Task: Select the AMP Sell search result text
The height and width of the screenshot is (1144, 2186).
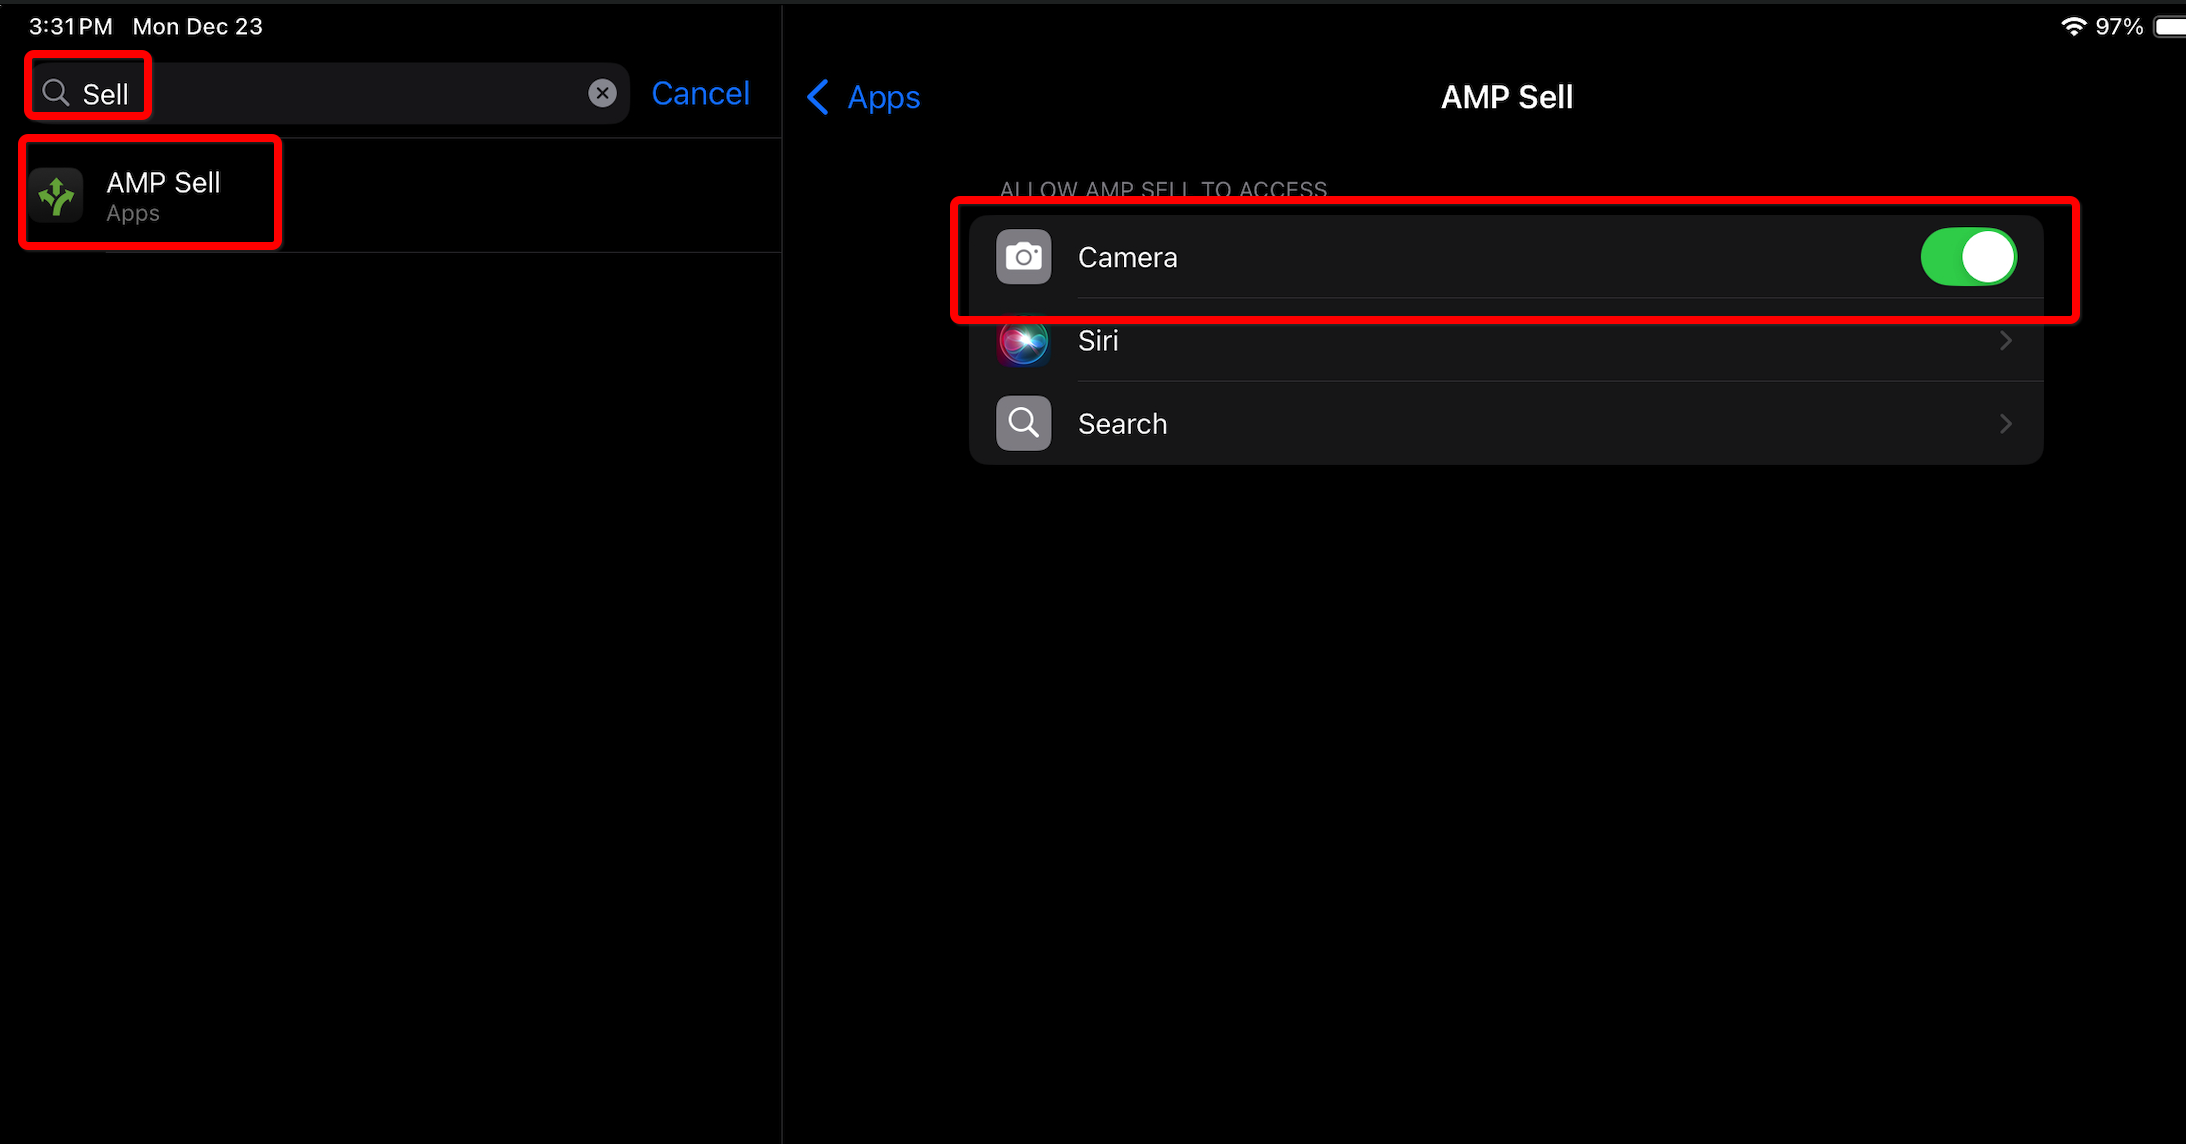Action: click(163, 183)
